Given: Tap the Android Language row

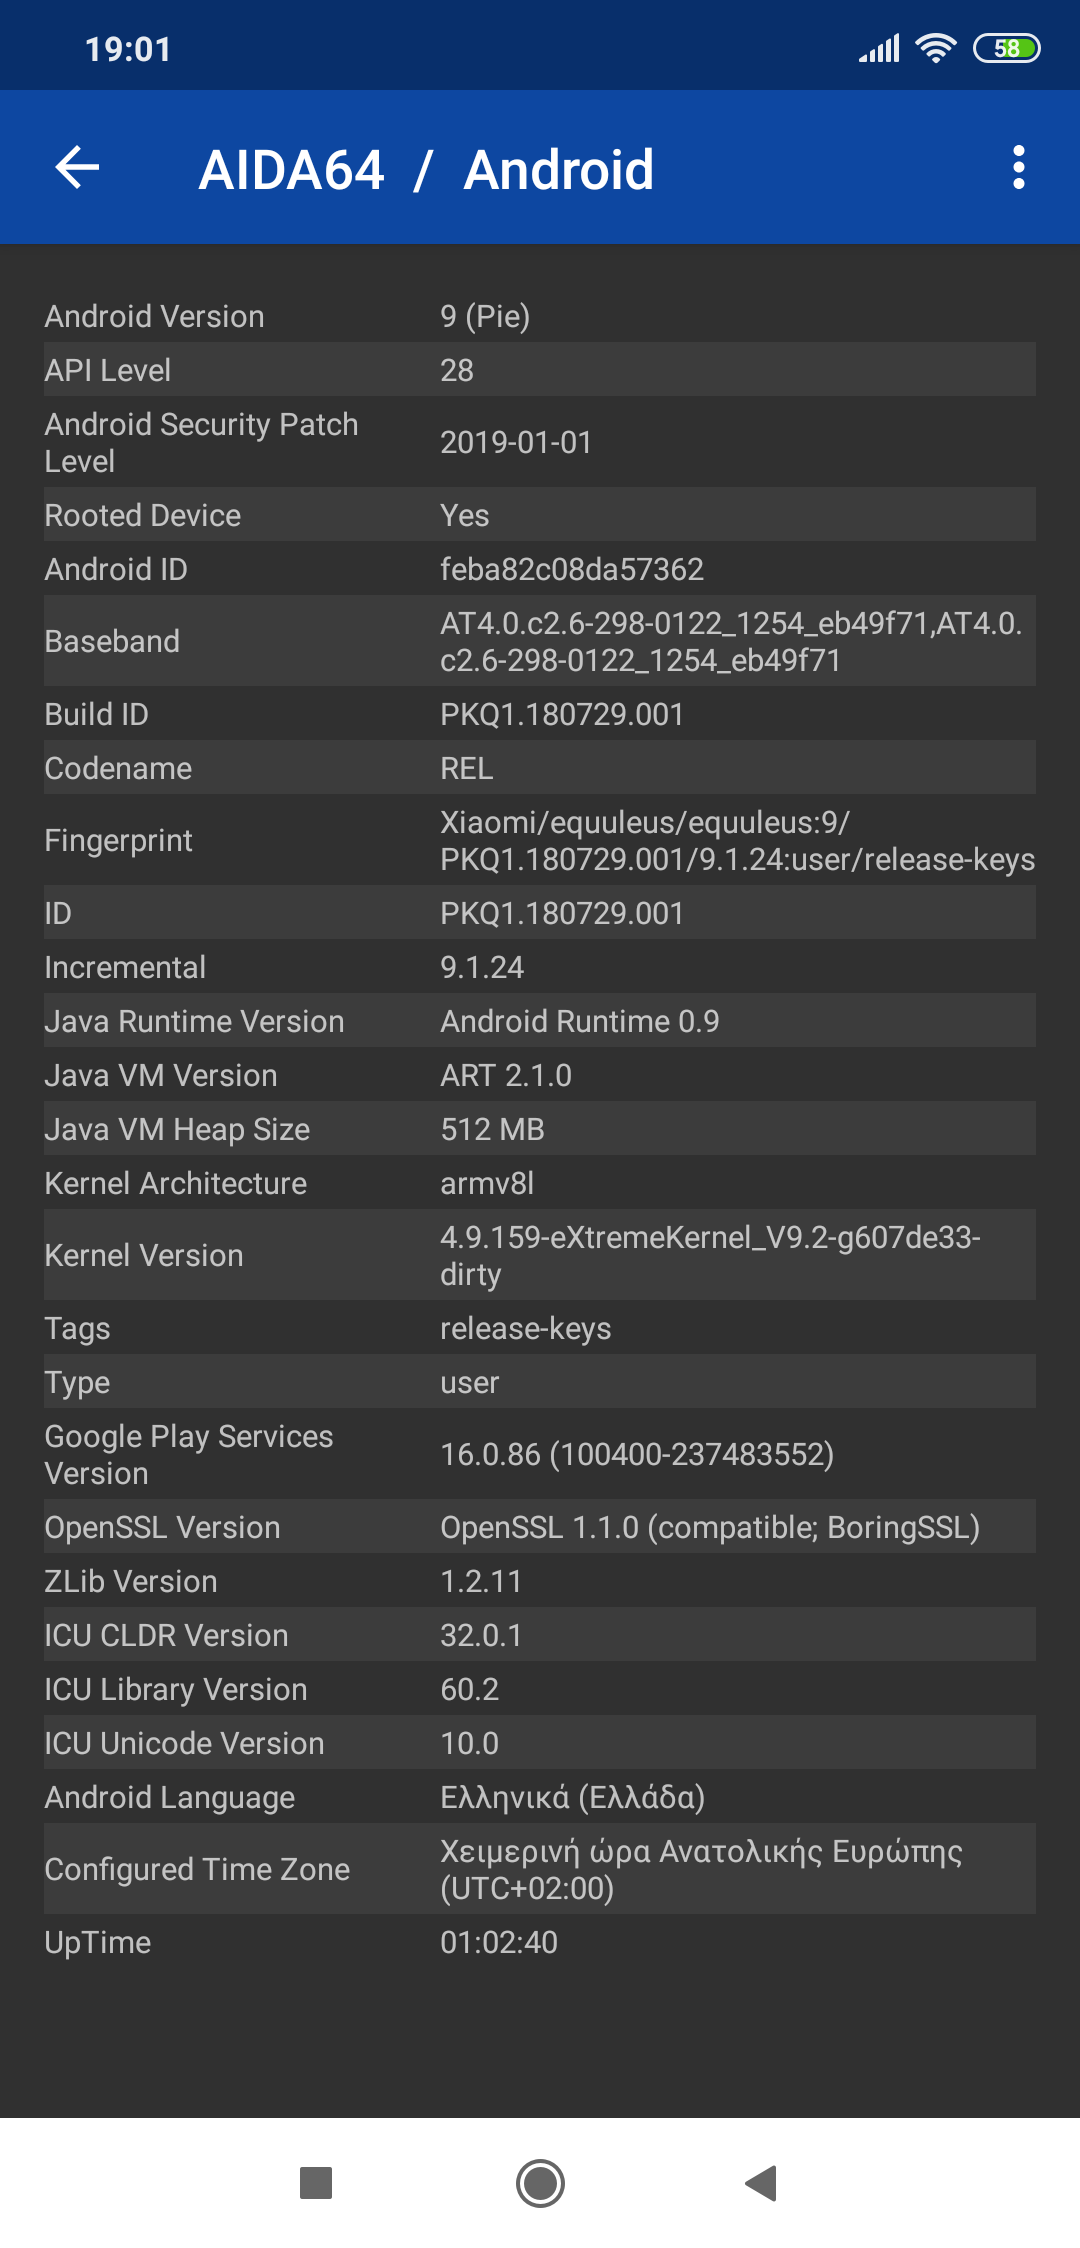Looking at the screenshot, I should point(540,1797).
